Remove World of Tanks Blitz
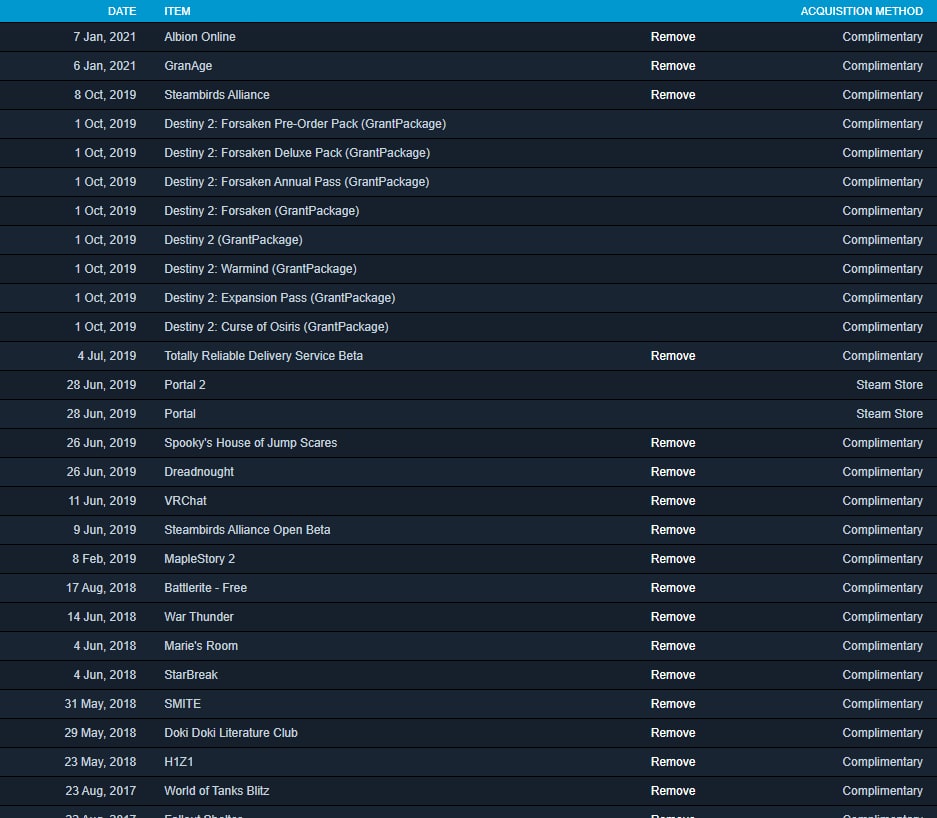Viewport: 937px width, 818px height. pos(673,791)
